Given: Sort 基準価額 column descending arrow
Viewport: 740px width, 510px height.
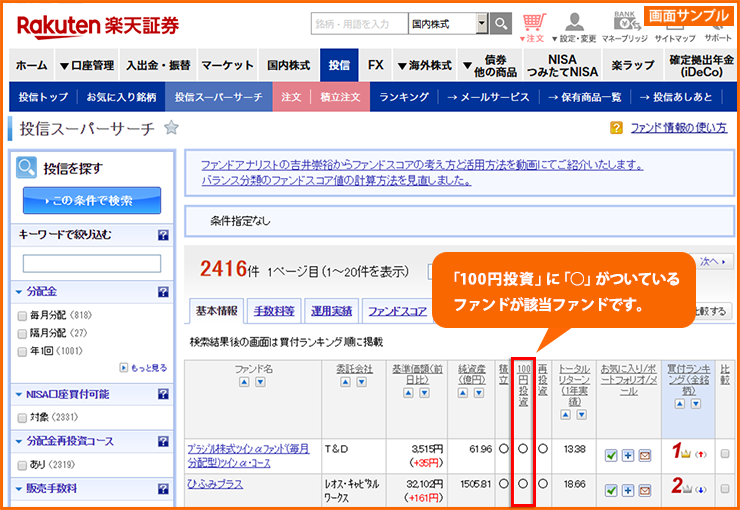Looking at the screenshot, I should pos(425,393).
